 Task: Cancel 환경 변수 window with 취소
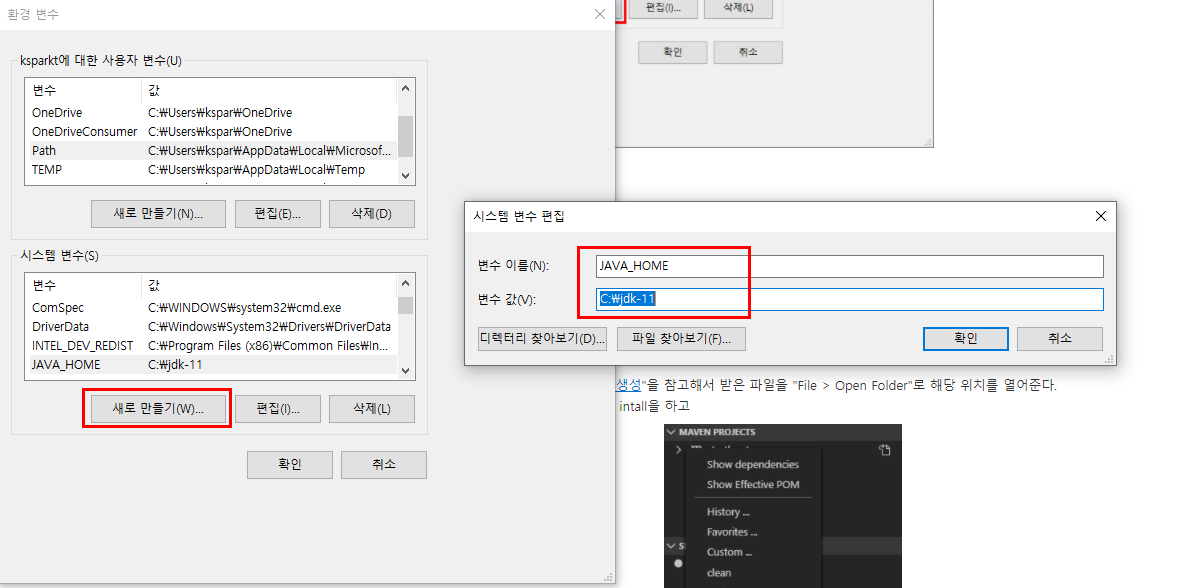[x=384, y=465]
